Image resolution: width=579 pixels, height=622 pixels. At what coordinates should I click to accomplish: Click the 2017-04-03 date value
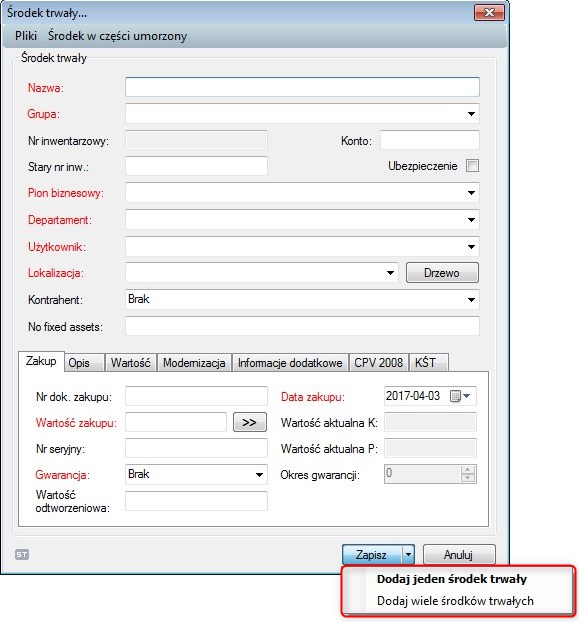pyautogui.click(x=413, y=396)
